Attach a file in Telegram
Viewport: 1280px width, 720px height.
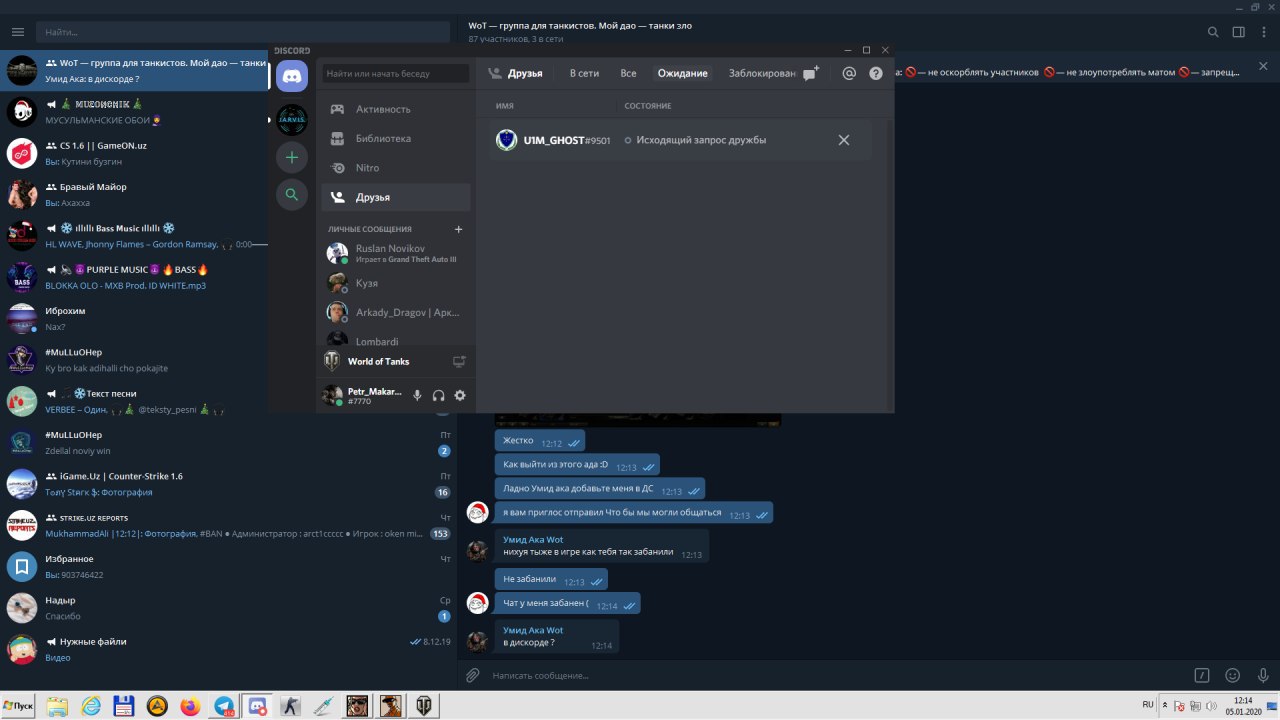click(473, 675)
